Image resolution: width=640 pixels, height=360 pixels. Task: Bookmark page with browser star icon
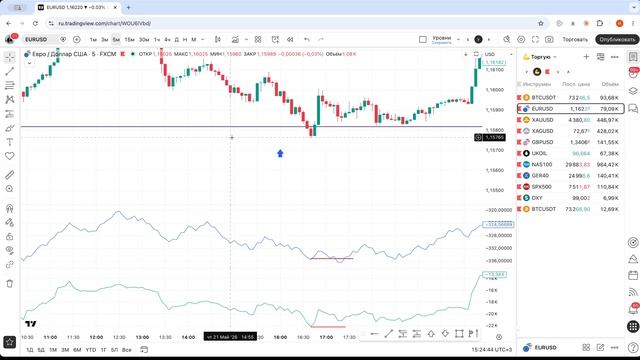(x=541, y=24)
